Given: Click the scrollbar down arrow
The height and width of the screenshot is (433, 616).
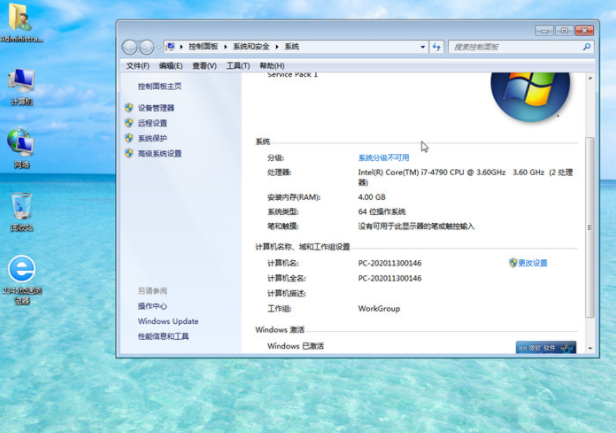Looking at the screenshot, I should point(590,348).
